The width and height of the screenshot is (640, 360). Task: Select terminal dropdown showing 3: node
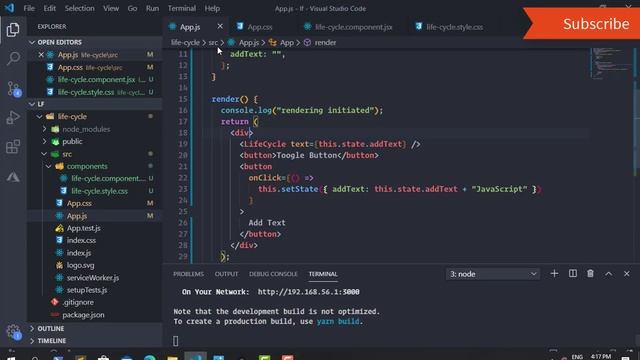coord(493,274)
